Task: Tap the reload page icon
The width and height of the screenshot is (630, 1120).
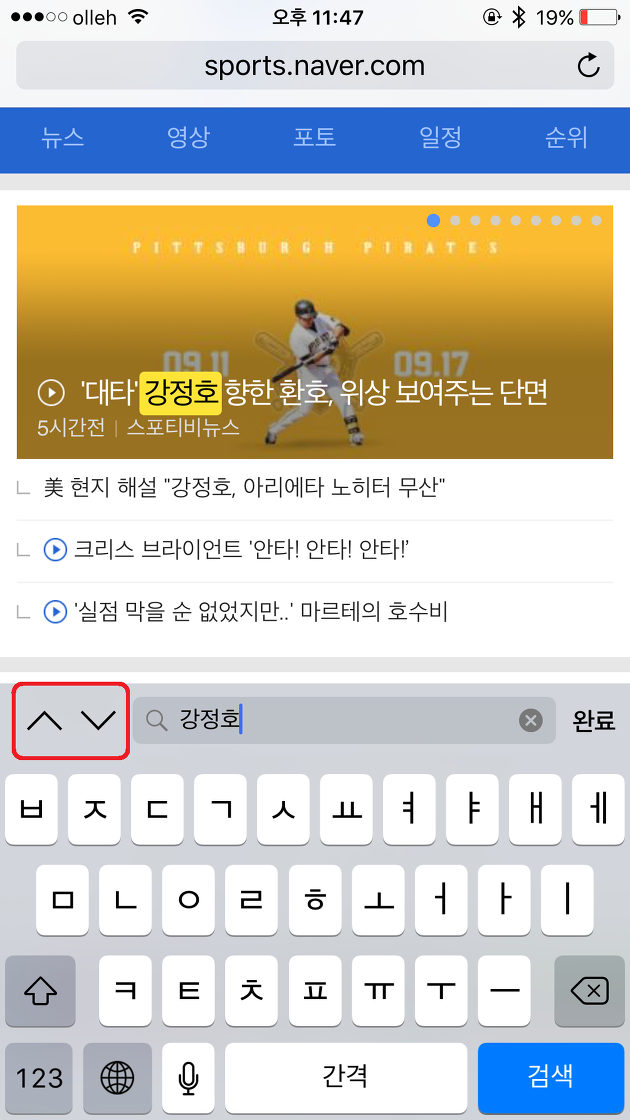Action: coord(589,66)
